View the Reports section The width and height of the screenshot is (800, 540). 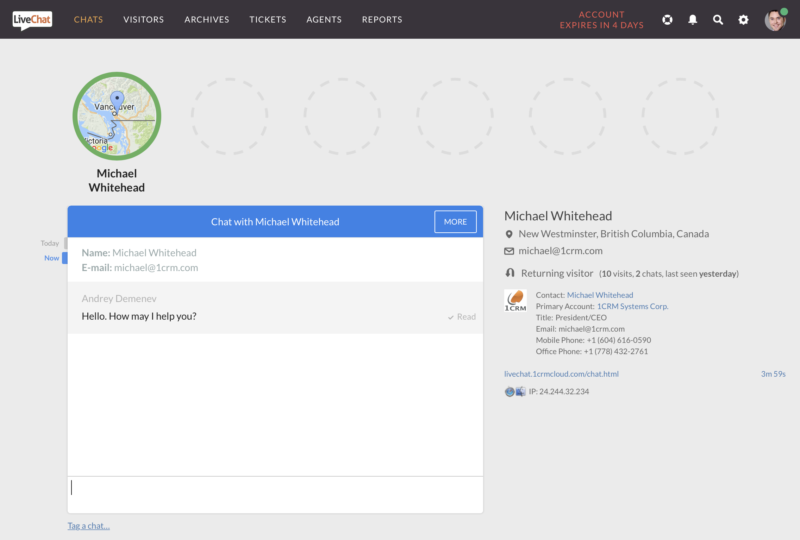(x=382, y=20)
